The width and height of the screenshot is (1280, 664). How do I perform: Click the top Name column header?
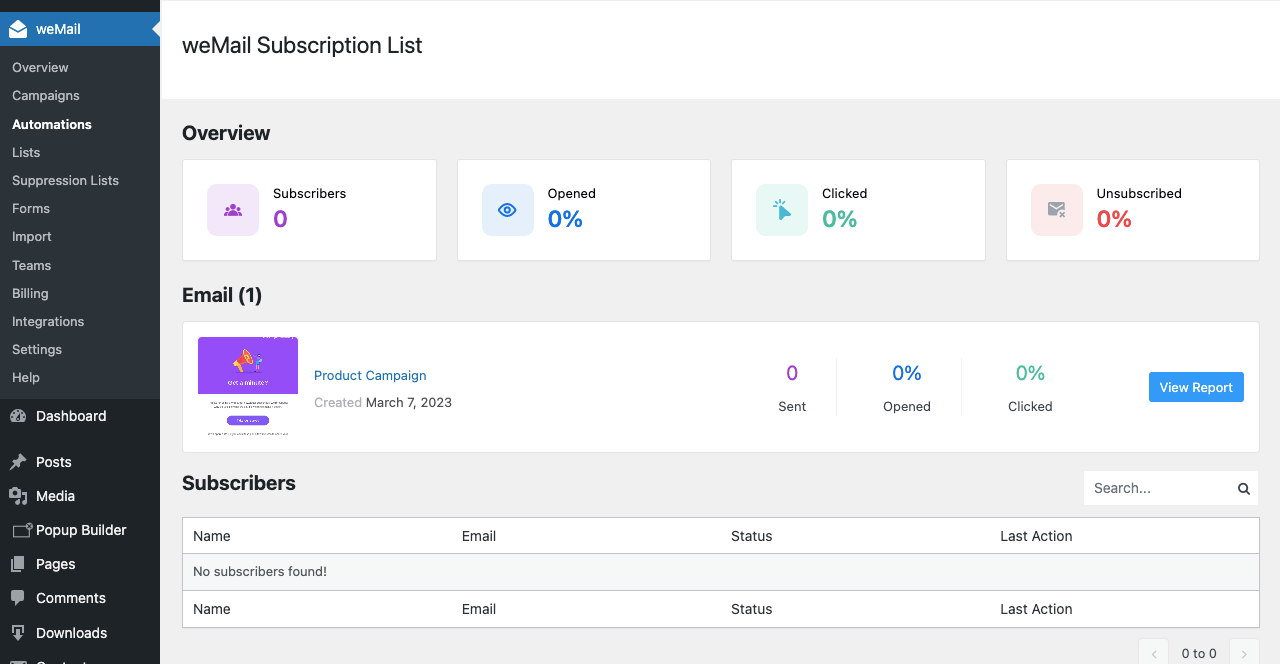point(212,536)
